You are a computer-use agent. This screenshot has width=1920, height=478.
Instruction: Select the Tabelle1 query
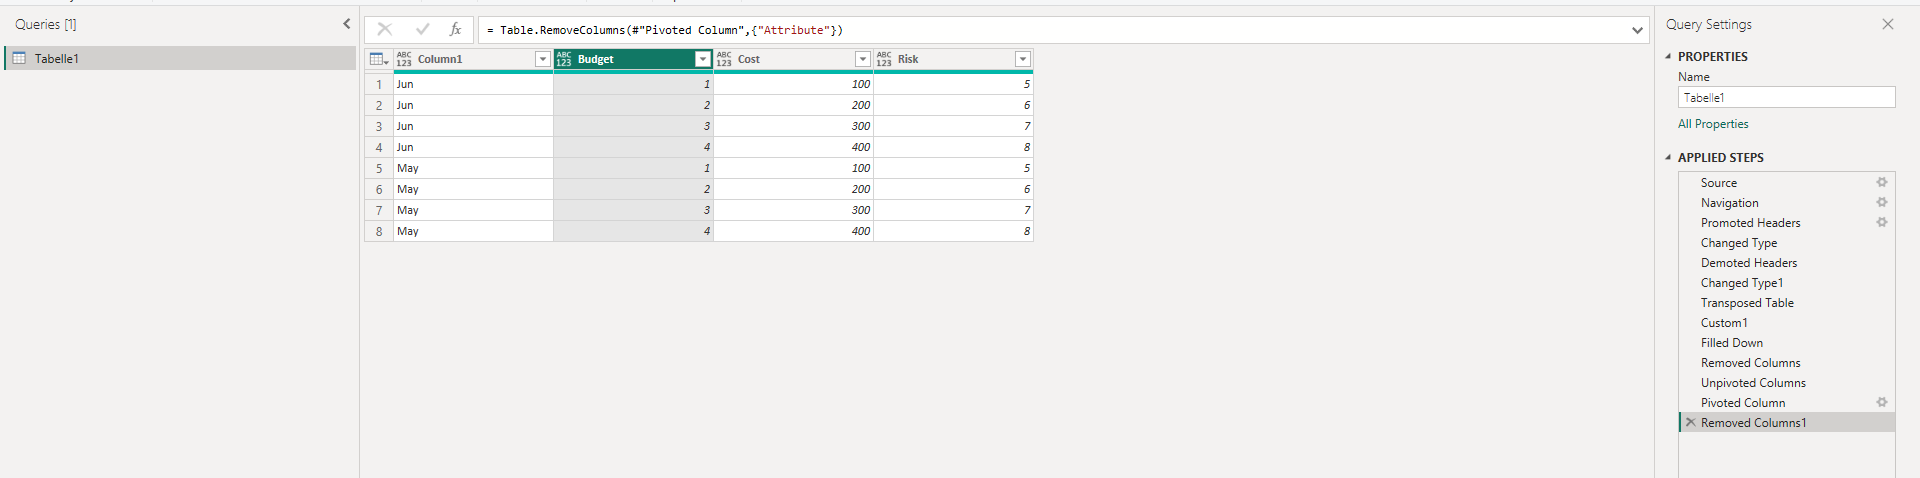[180, 58]
